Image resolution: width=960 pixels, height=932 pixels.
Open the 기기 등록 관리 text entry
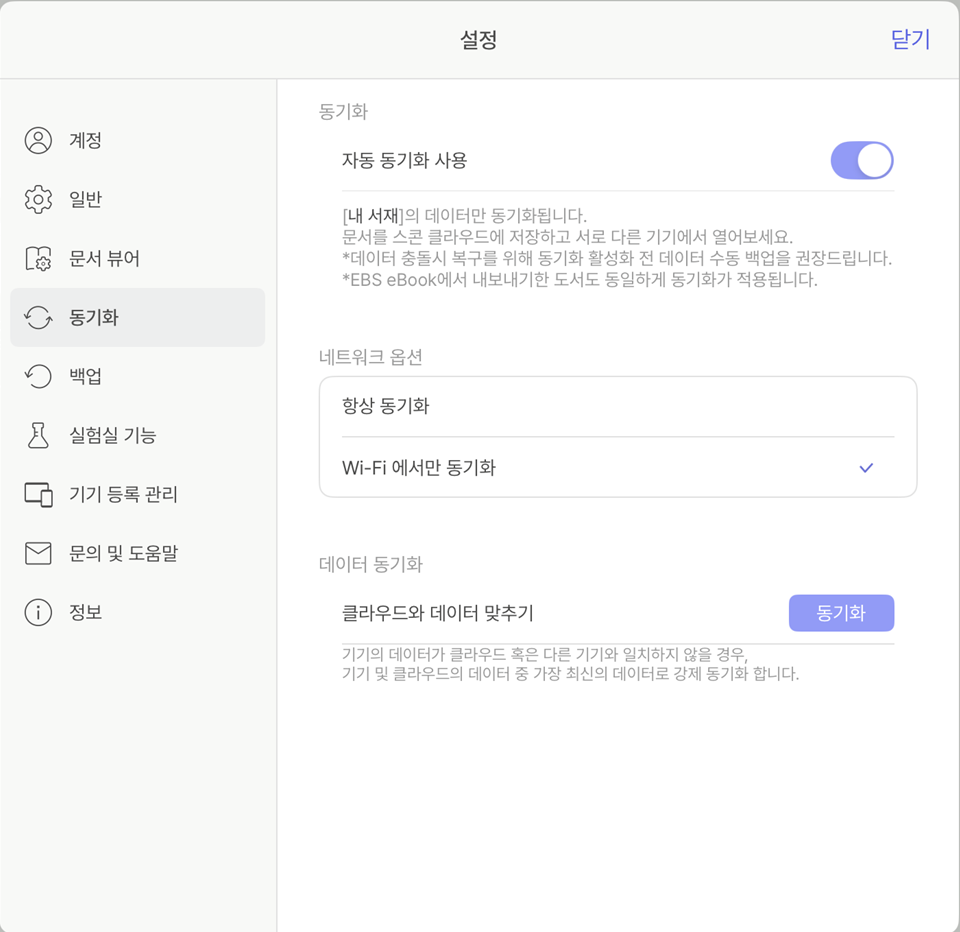tap(123, 495)
